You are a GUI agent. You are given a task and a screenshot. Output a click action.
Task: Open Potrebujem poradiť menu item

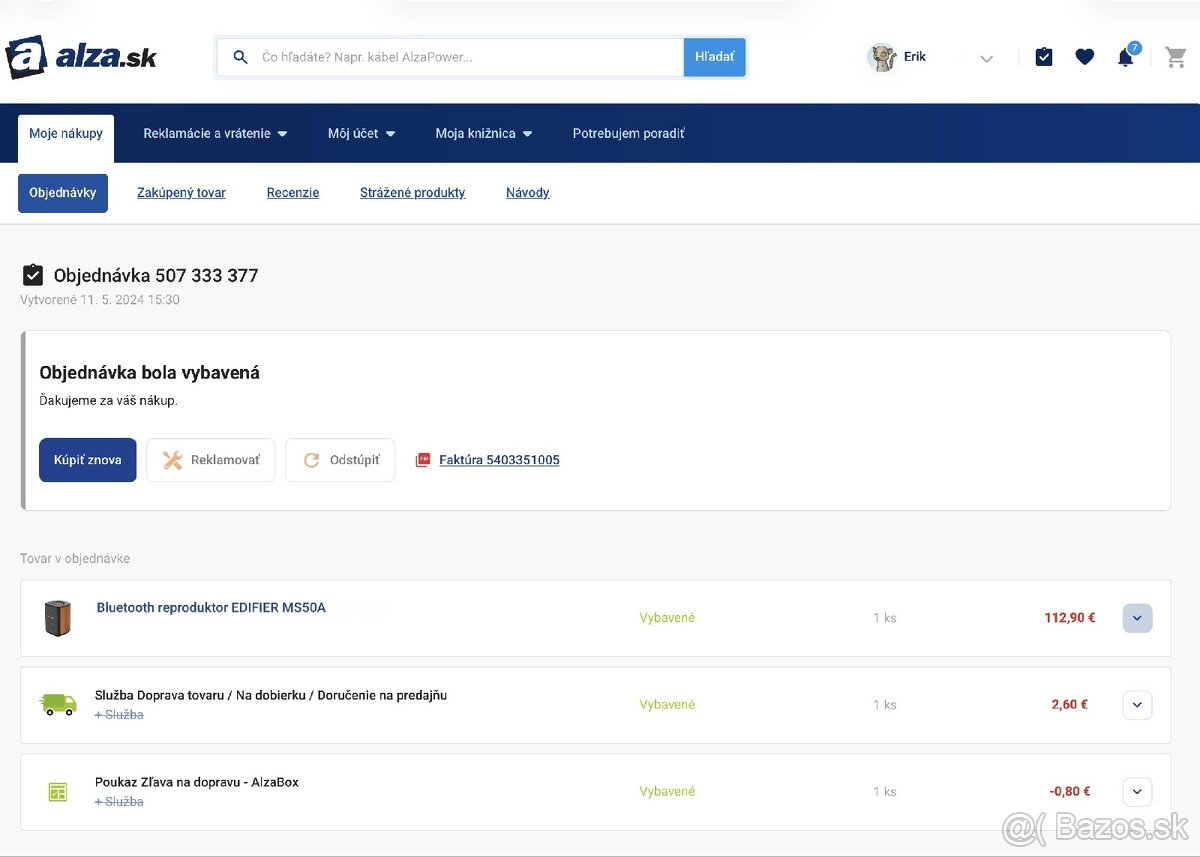coord(628,133)
